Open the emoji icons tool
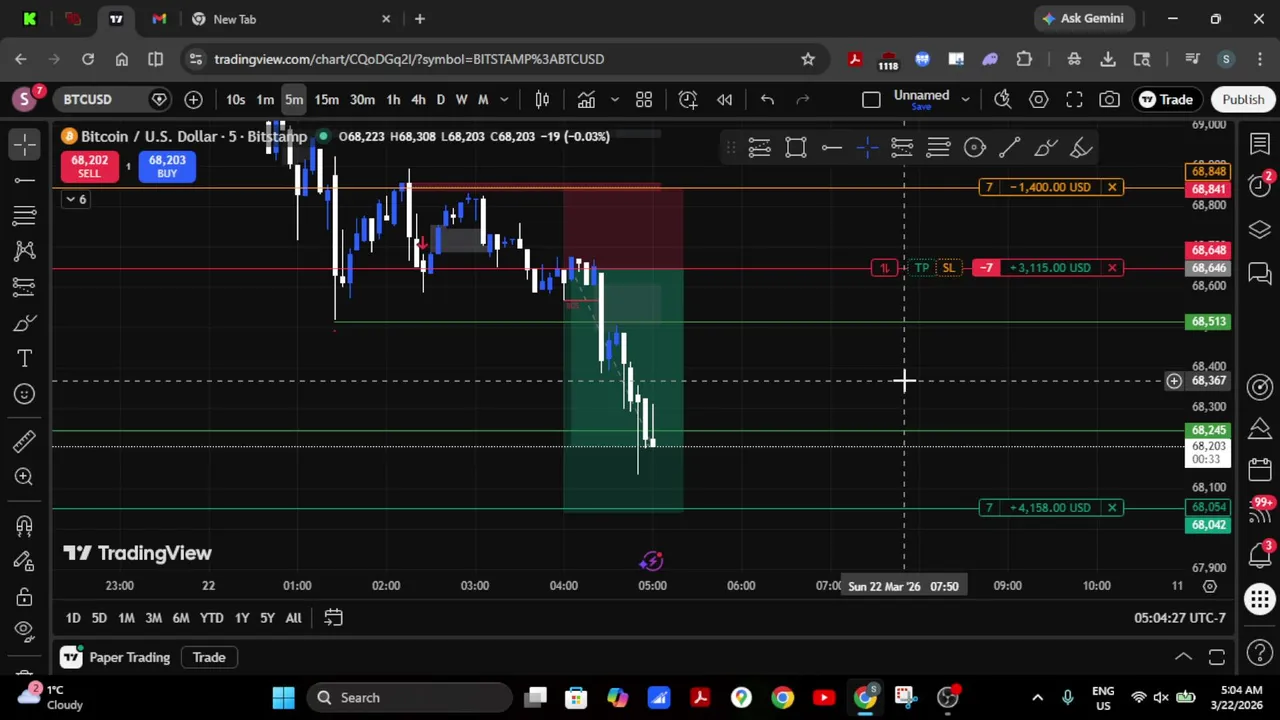 tap(25, 394)
